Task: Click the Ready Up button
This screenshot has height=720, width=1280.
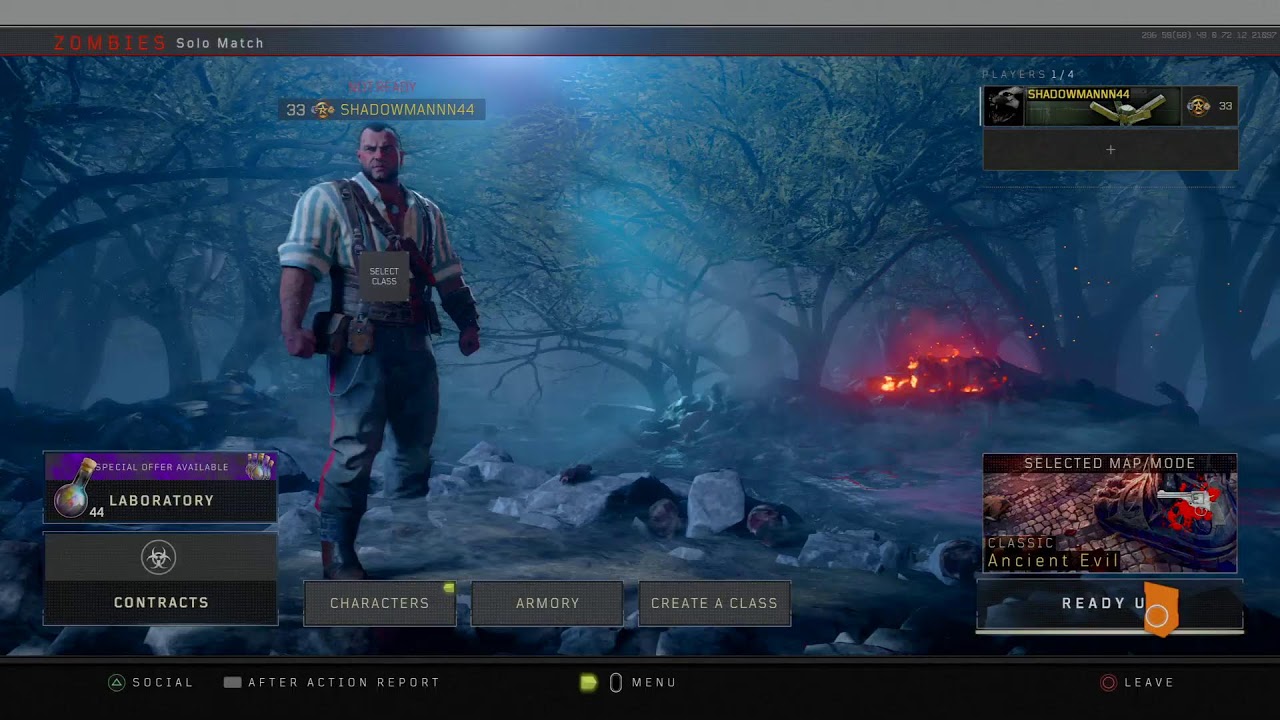Action: pyautogui.click(x=1110, y=604)
